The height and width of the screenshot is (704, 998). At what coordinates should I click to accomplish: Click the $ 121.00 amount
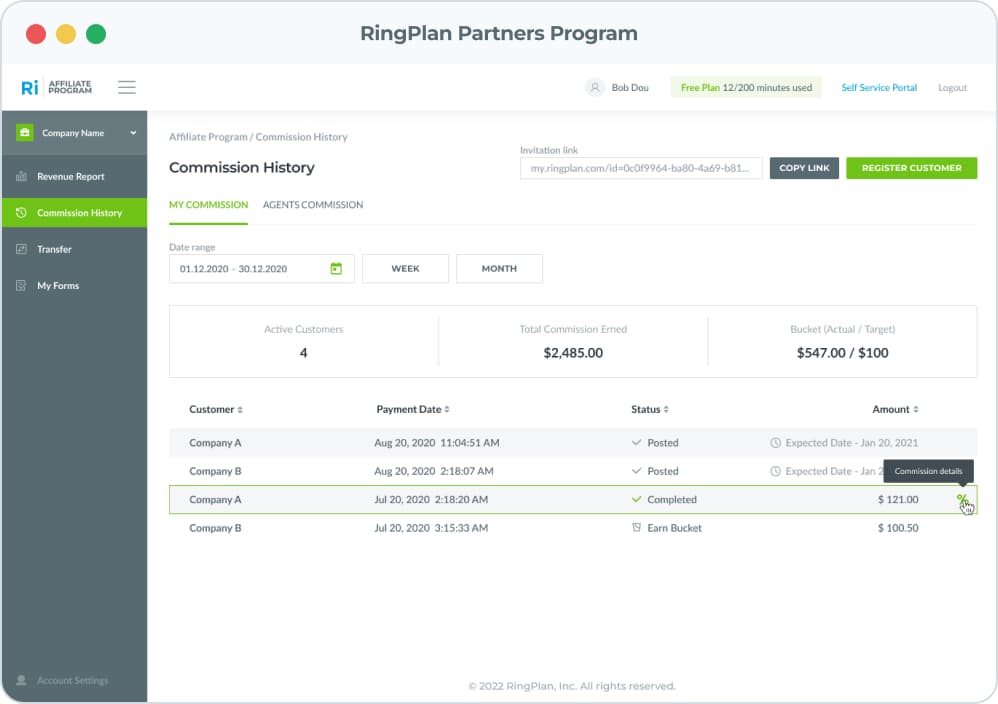coord(898,500)
